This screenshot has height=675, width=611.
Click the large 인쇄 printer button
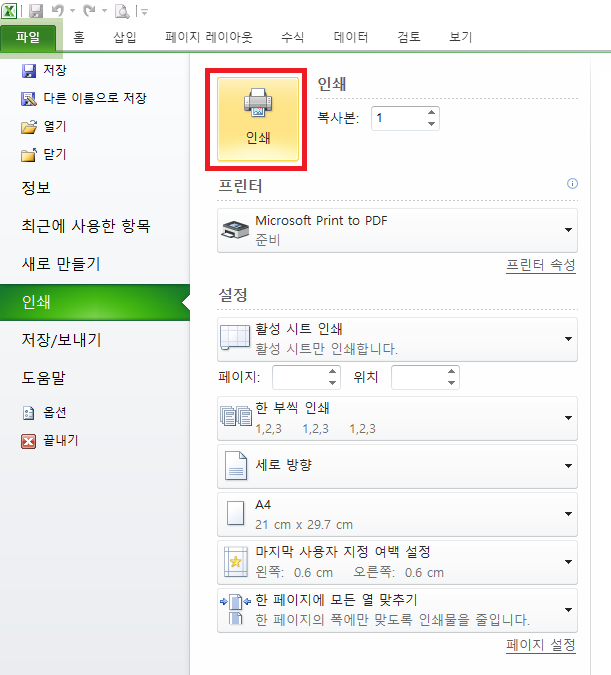(x=257, y=119)
